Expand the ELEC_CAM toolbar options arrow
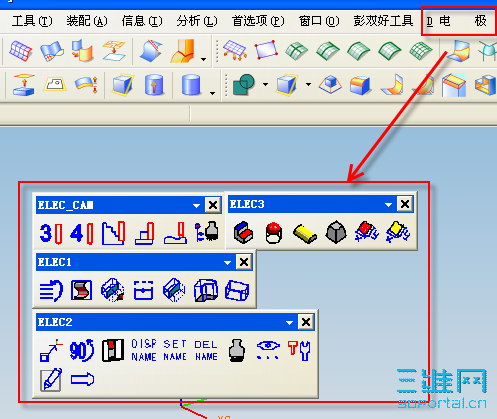 (196, 206)
